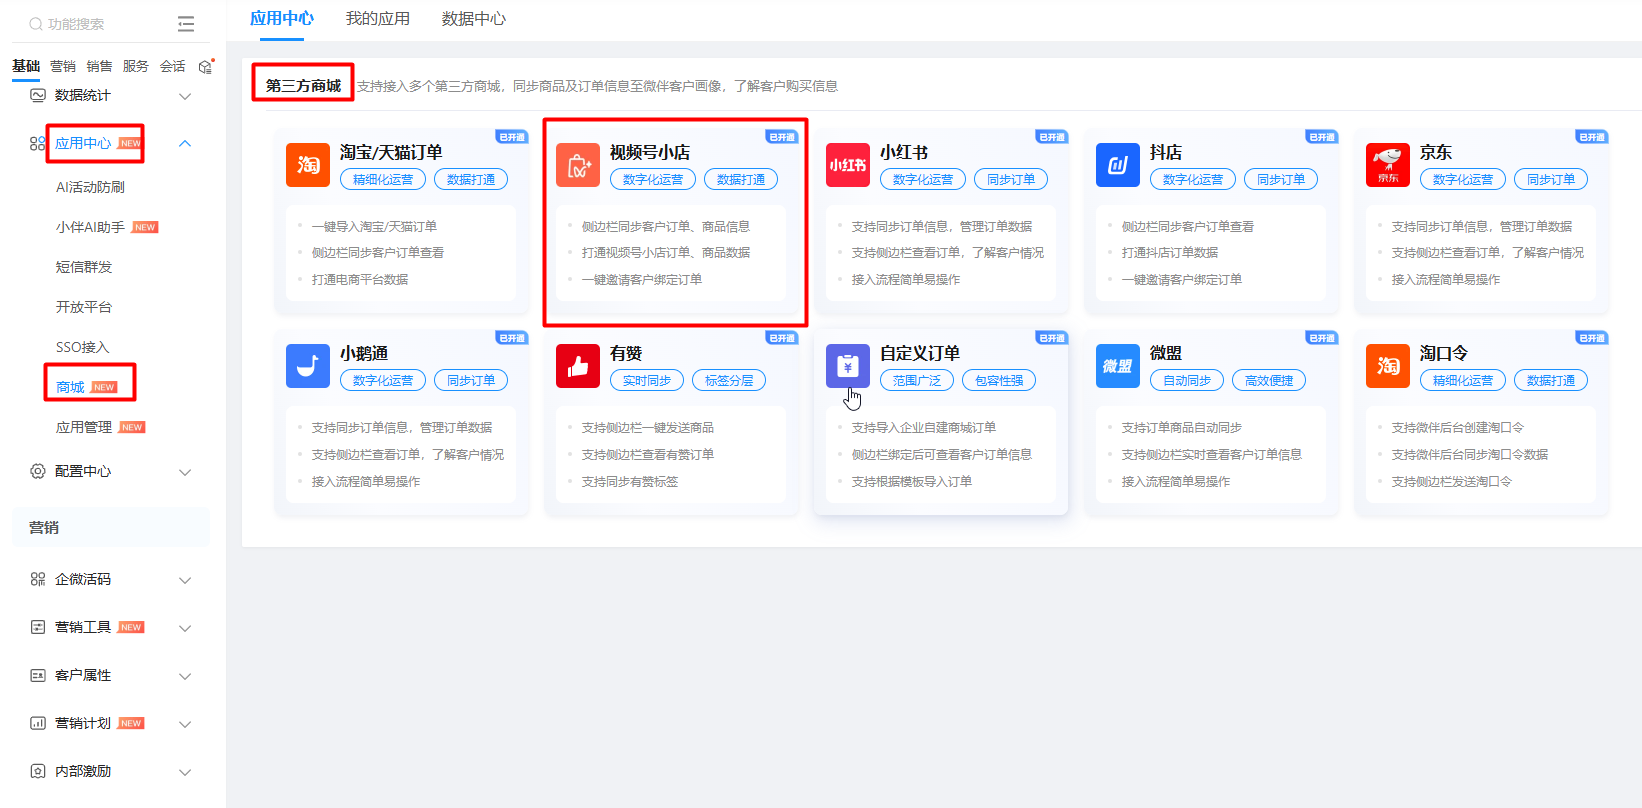Click the Taobao/Tmall orders orange icon
The image size is (1642, 808).
[x=308, y=165]
